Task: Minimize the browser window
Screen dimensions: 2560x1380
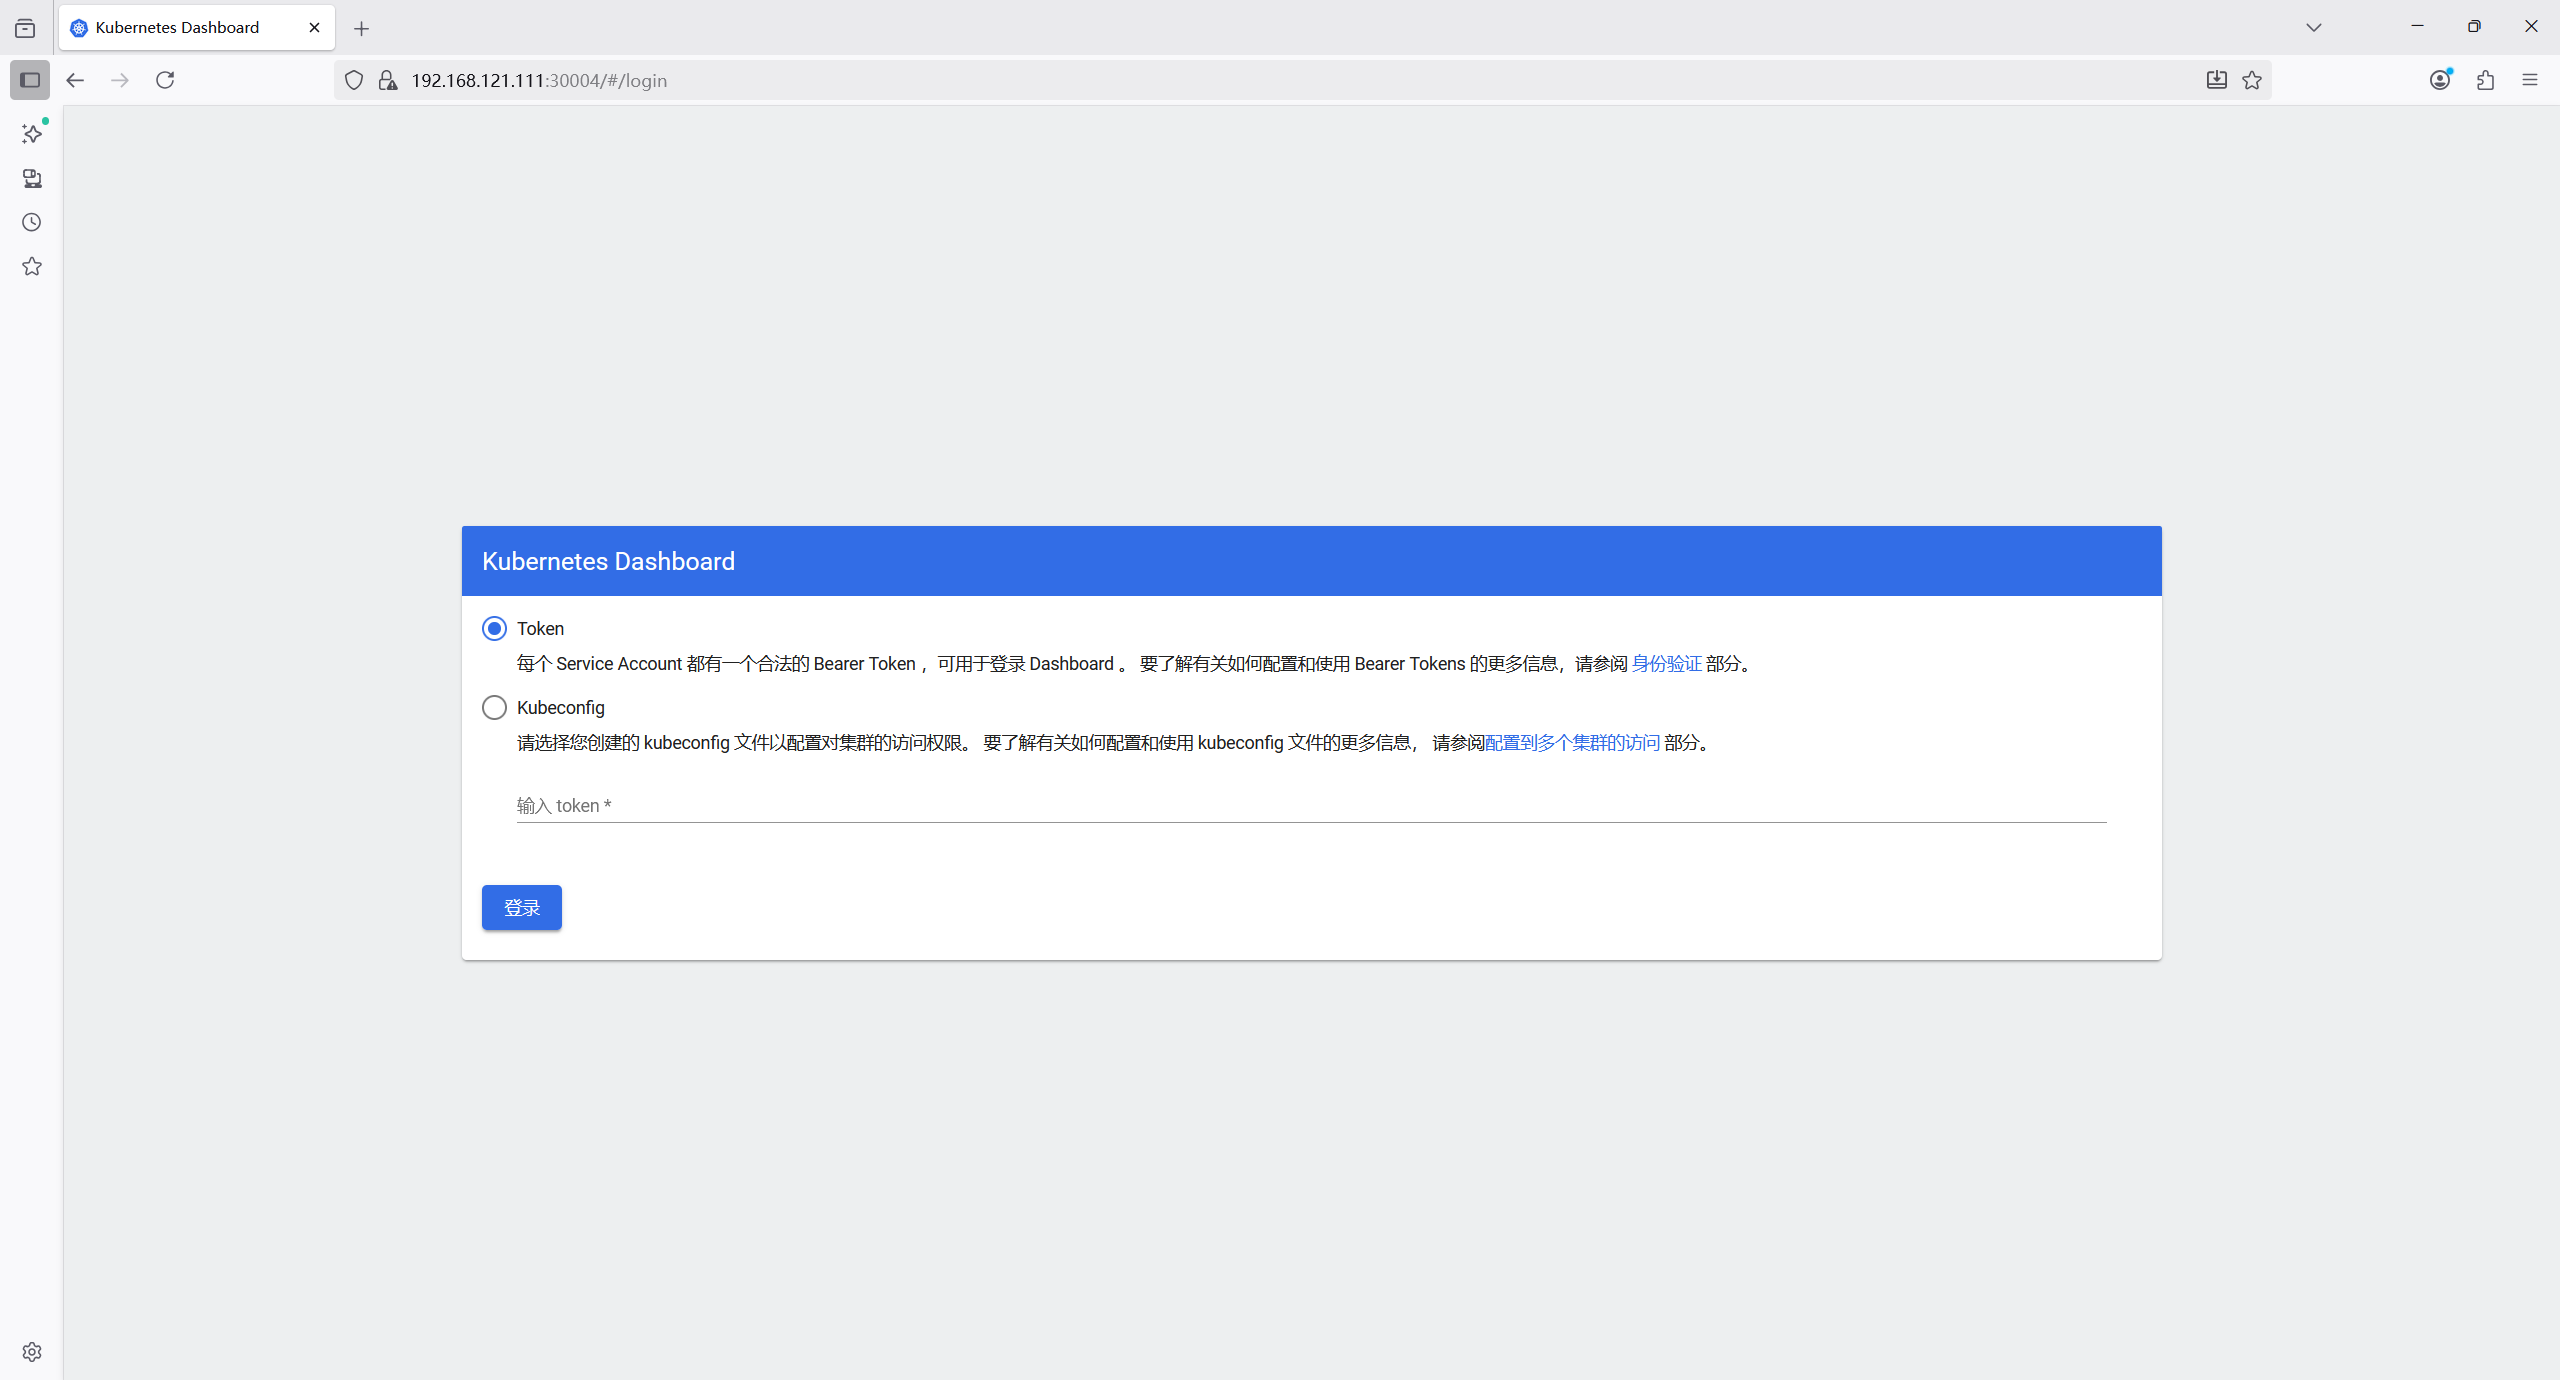Action: pos(2418,27)
